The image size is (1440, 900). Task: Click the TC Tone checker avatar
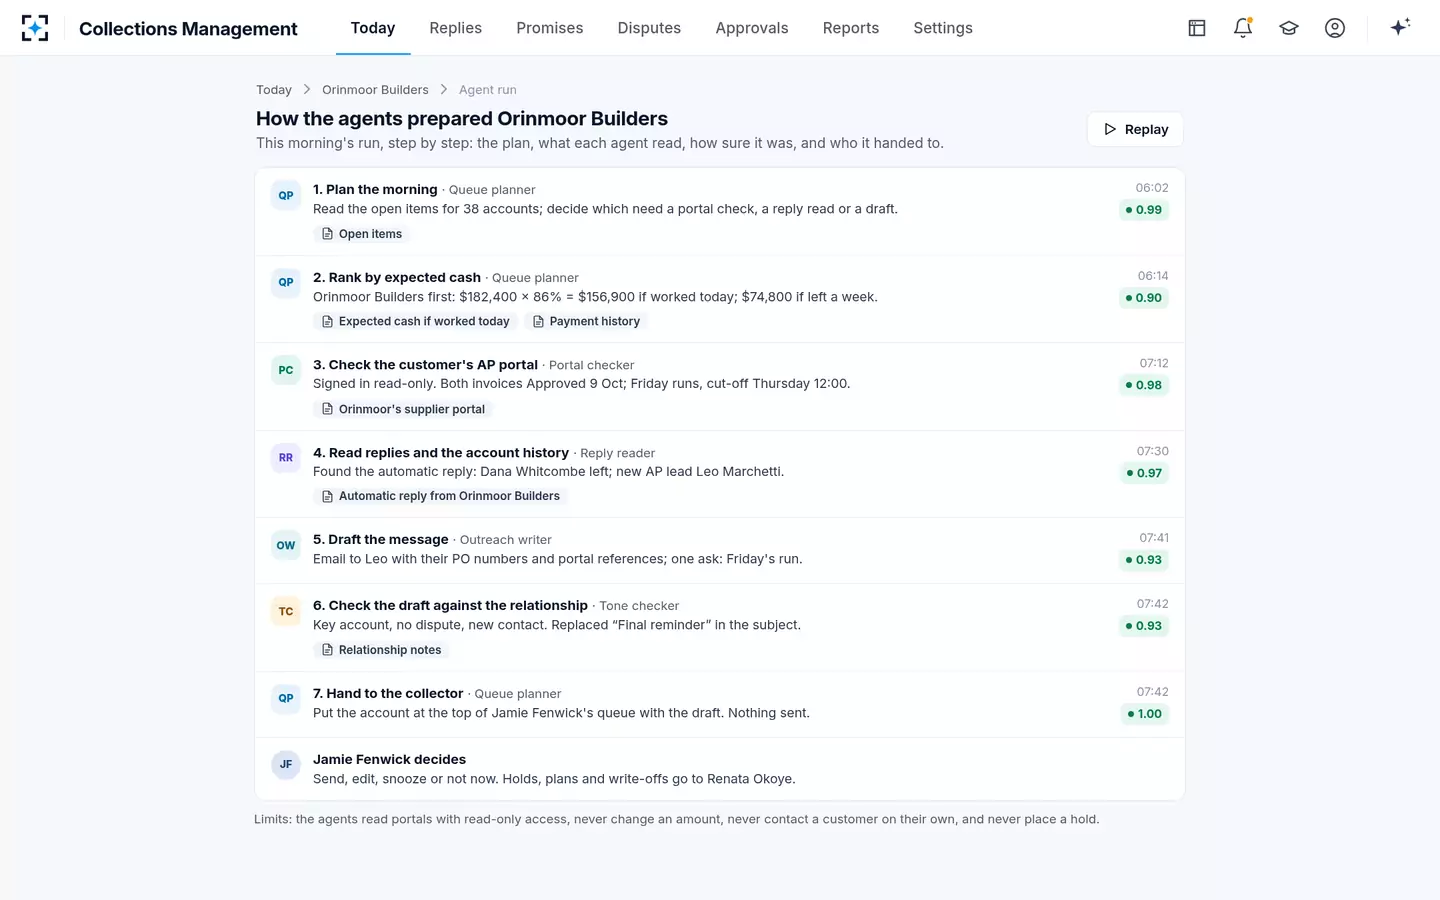(286, 611)
